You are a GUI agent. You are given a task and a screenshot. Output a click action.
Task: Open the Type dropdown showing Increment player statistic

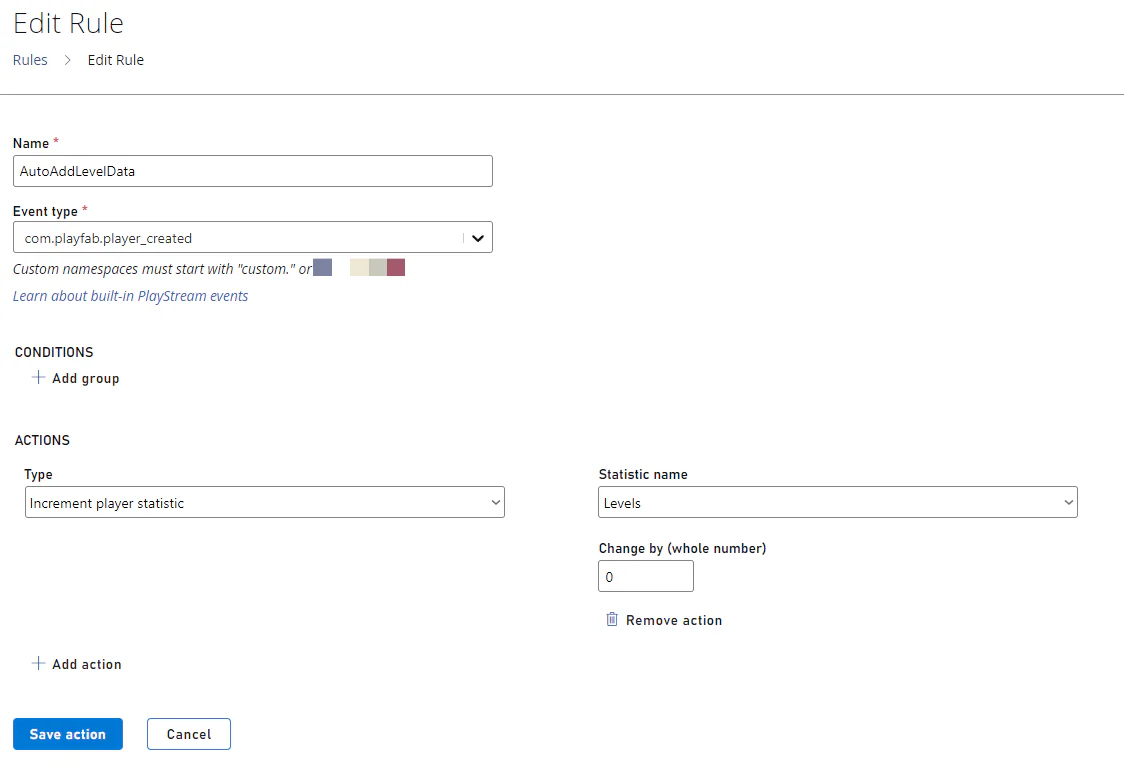tap(264, 503)
